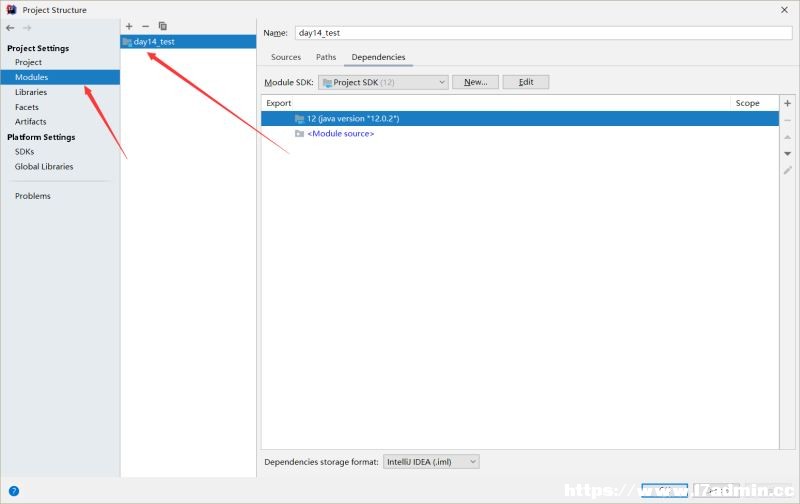Move dependency down with arrow icon

coord(788,154)
